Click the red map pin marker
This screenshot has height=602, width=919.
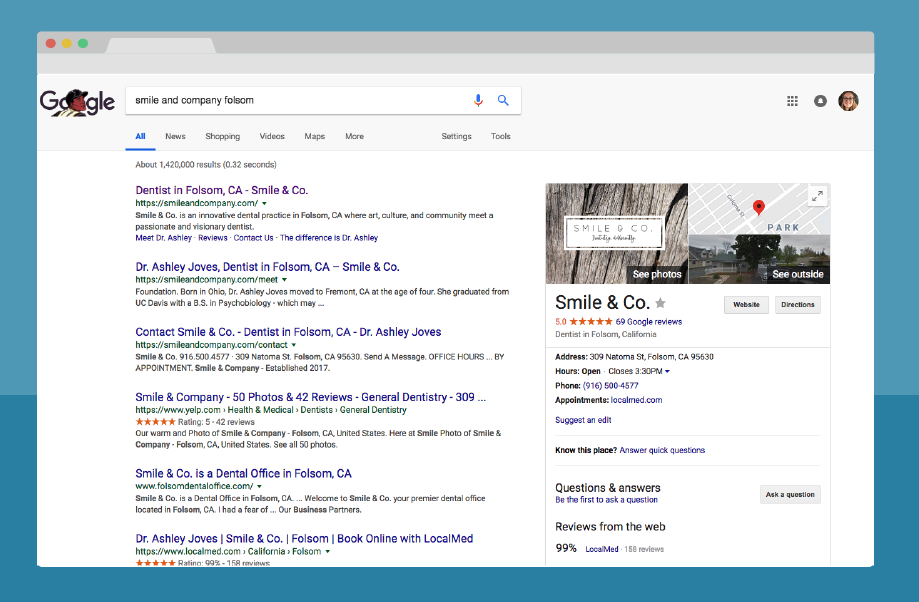pos(758,207)
